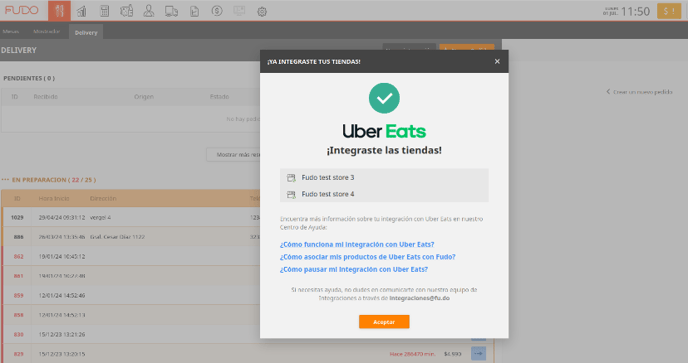Image resolution: width=688 pixels, height=363 pixels.
Task: Open order 886 row
Action: [248, 237]
